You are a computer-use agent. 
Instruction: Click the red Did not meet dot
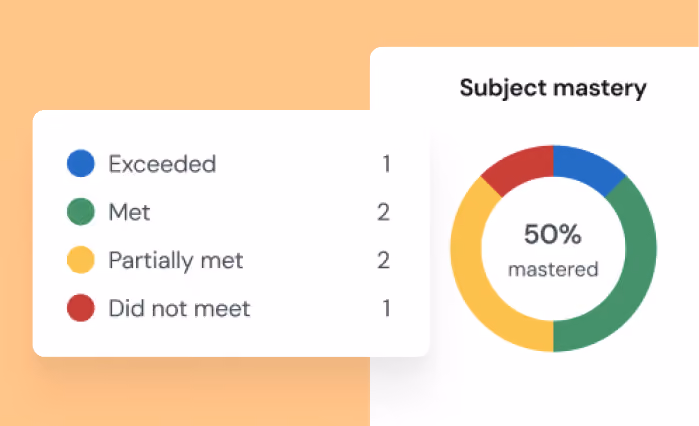pos(81,308)
